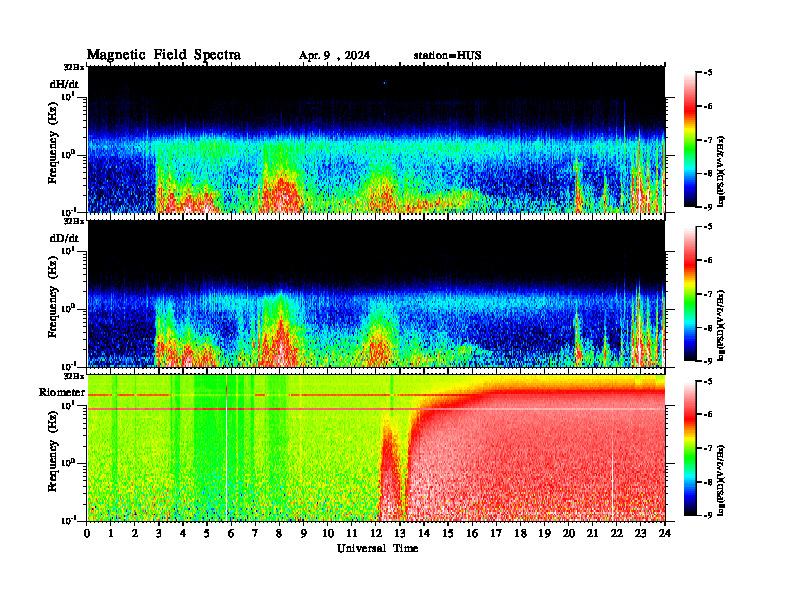Click the "Universal Time" axis label
Screen dimensions: 792x612
378,548
